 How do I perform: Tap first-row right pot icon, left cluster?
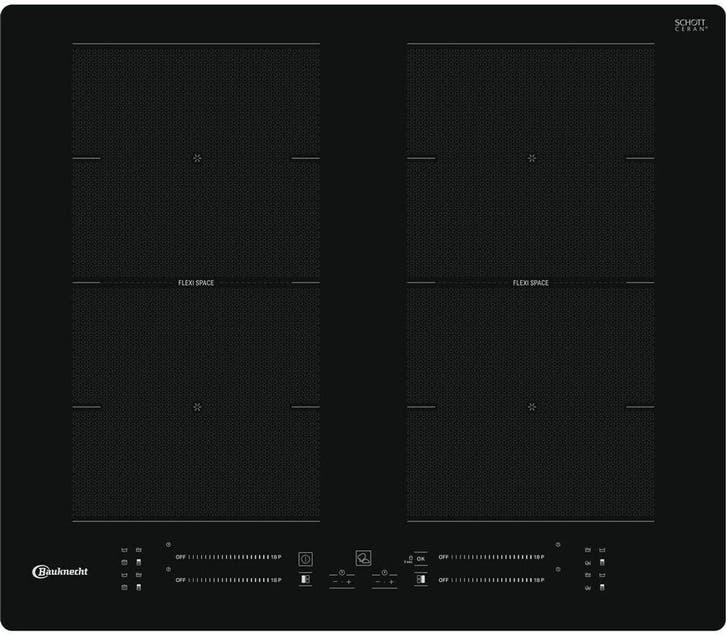tap(139, 550)
